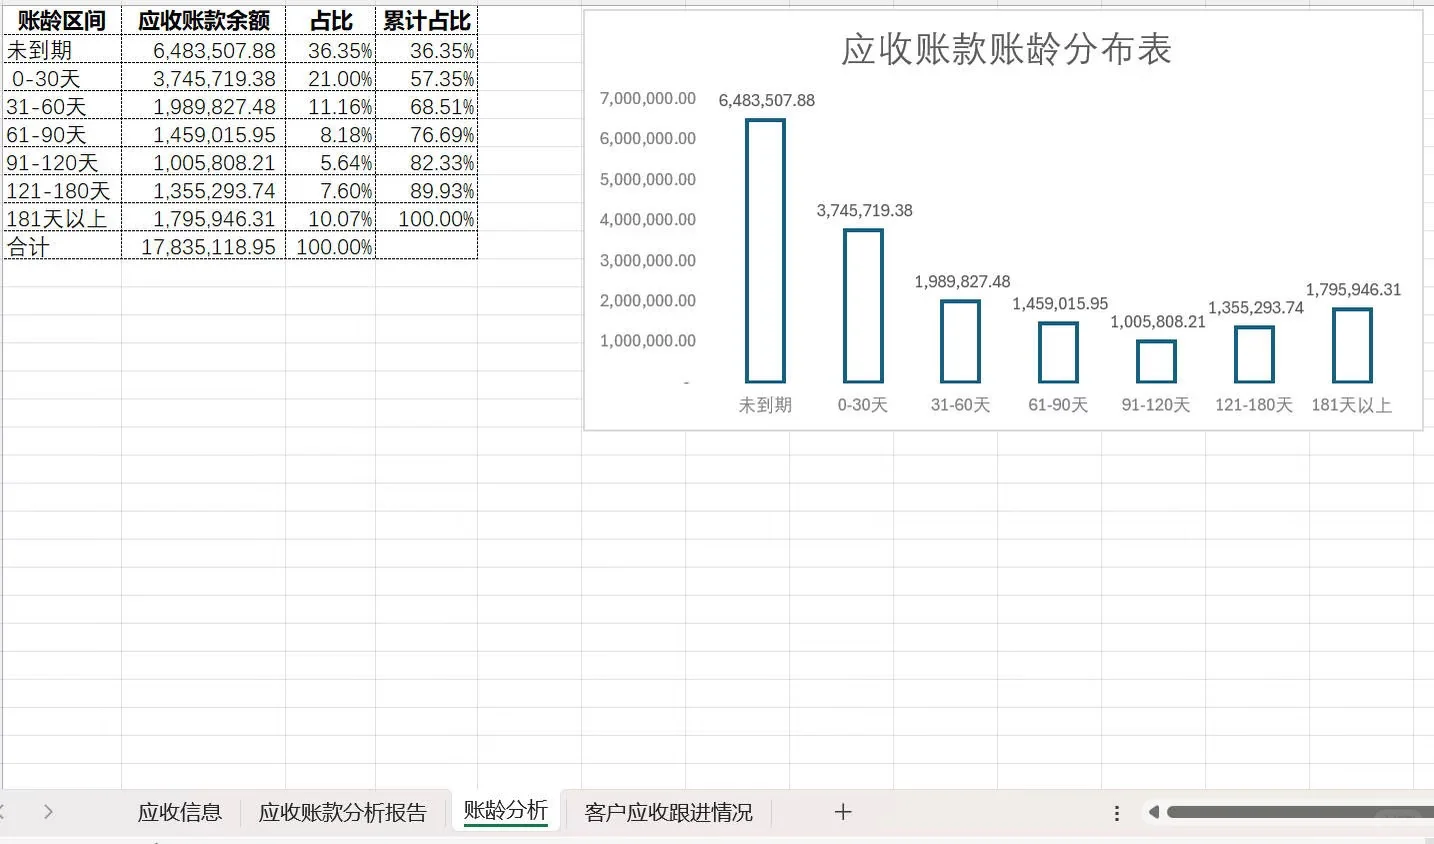1434x844 pixels.
Task: Click horizontal scrollbar left arrow
Action: point(1154,812)
